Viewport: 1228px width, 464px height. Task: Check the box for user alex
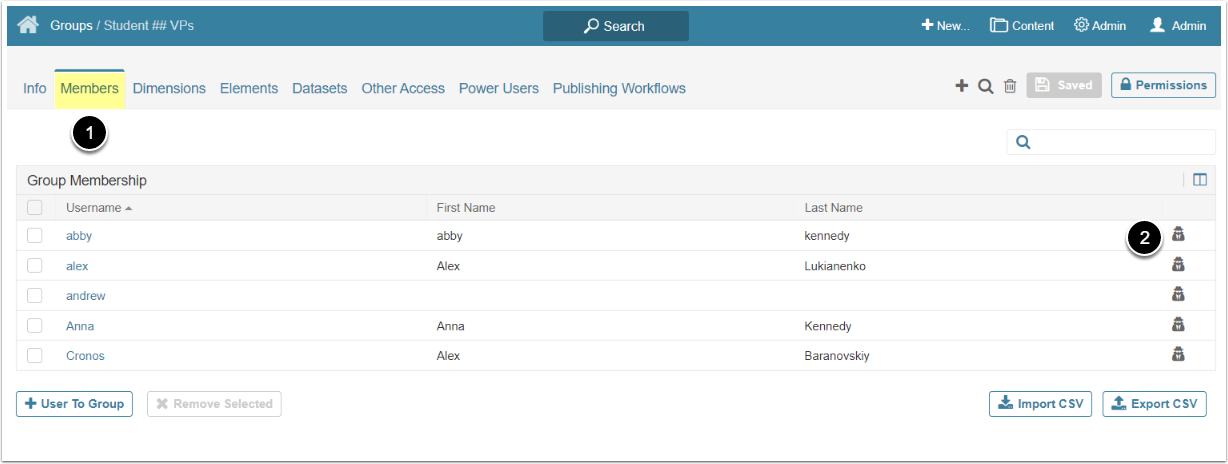[x=35, y=266]
